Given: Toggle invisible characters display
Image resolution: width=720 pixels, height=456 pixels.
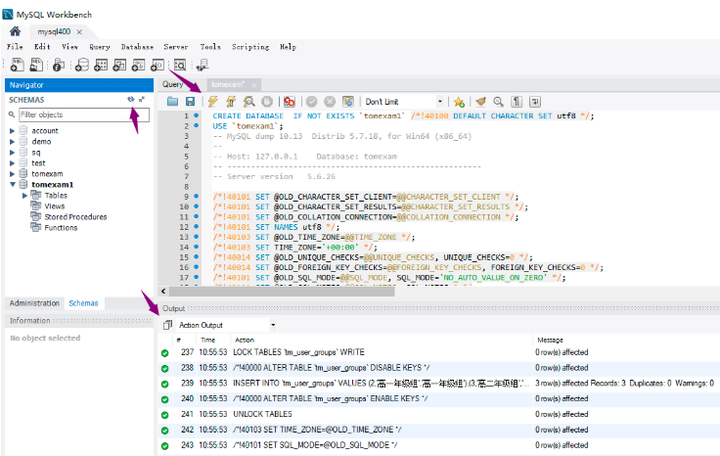Looking at the screenshot, I should (517, 101).
